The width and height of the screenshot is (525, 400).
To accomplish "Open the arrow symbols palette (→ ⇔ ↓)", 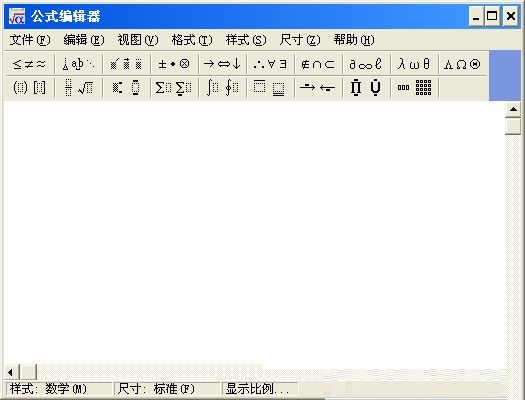I will point(222,64).
